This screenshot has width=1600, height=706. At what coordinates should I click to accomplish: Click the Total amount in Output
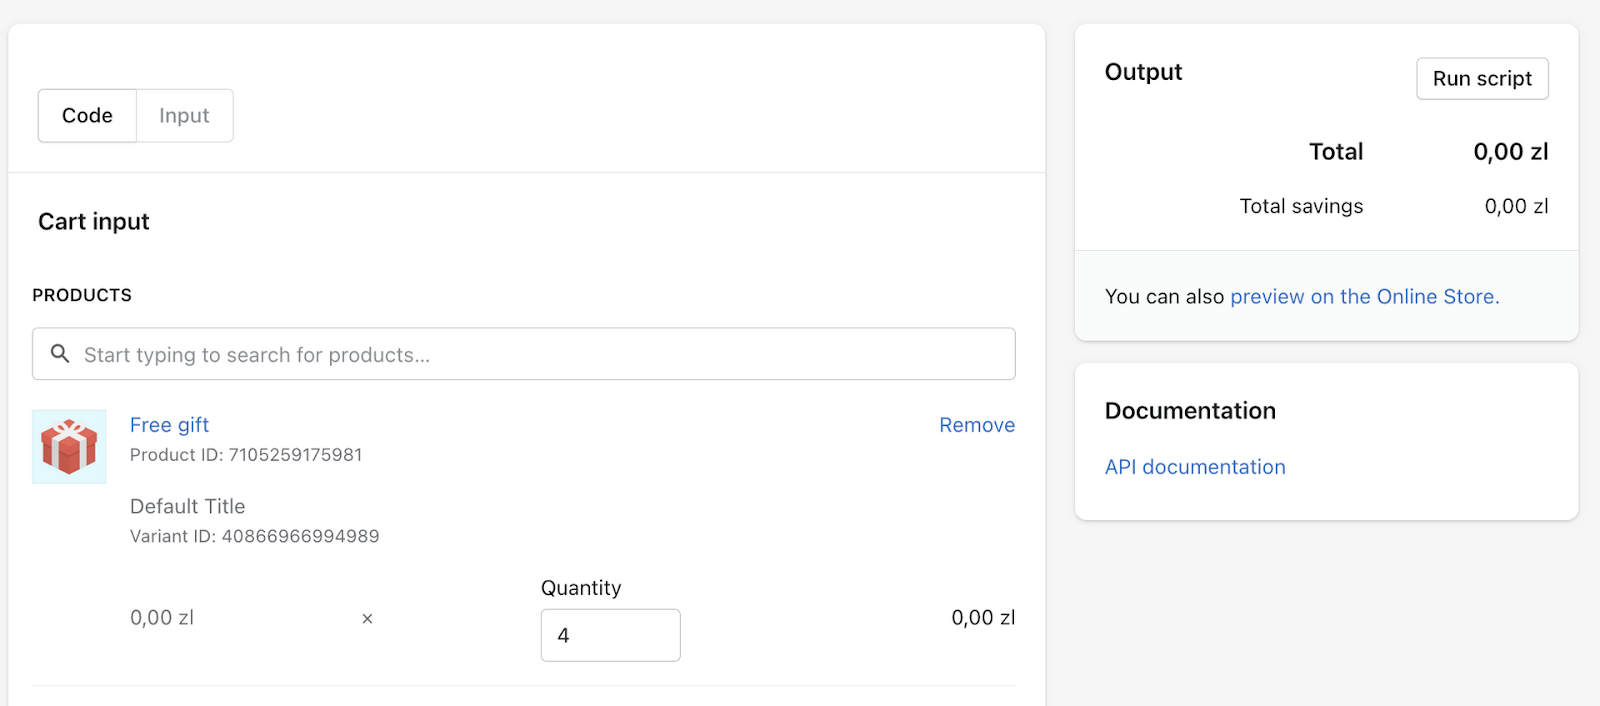1510,152
